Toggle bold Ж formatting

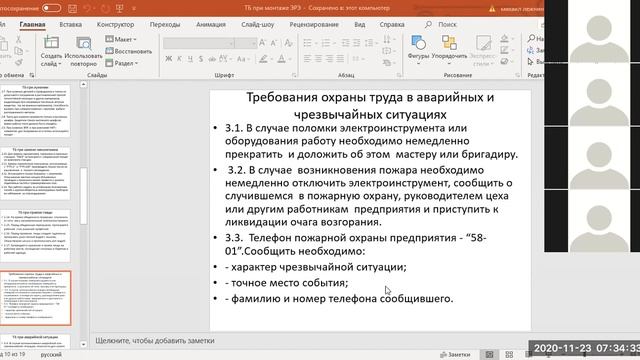click(169, 59)
